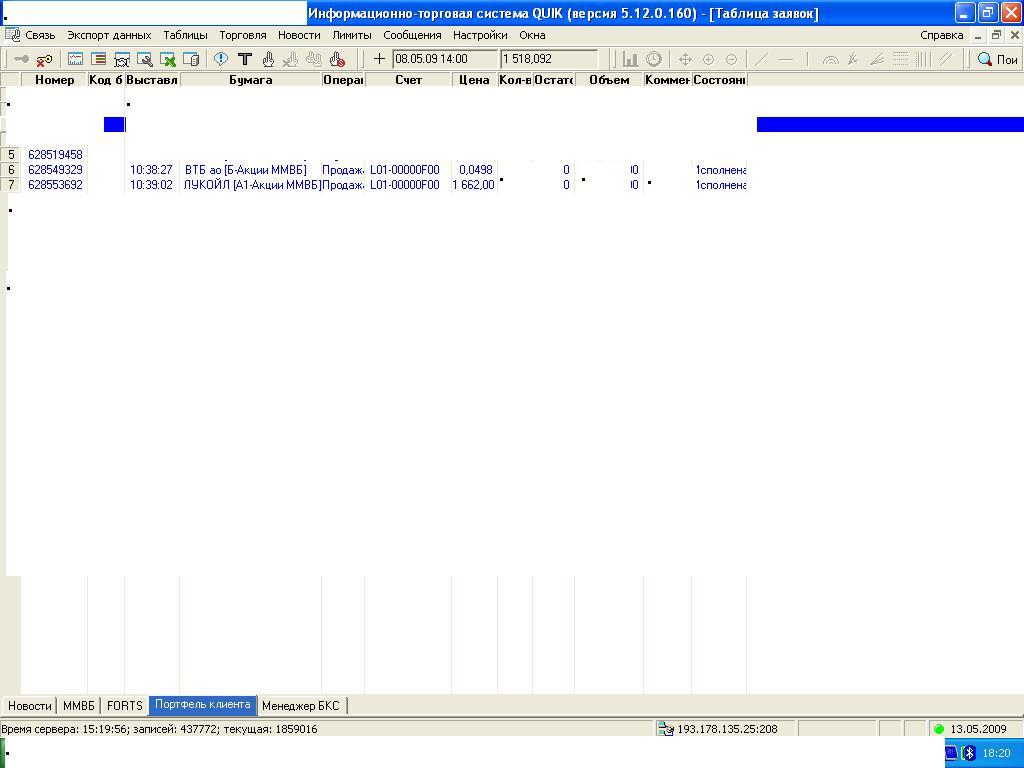
Task: Click the window icon with dashed frame
Action: [121, 59]
